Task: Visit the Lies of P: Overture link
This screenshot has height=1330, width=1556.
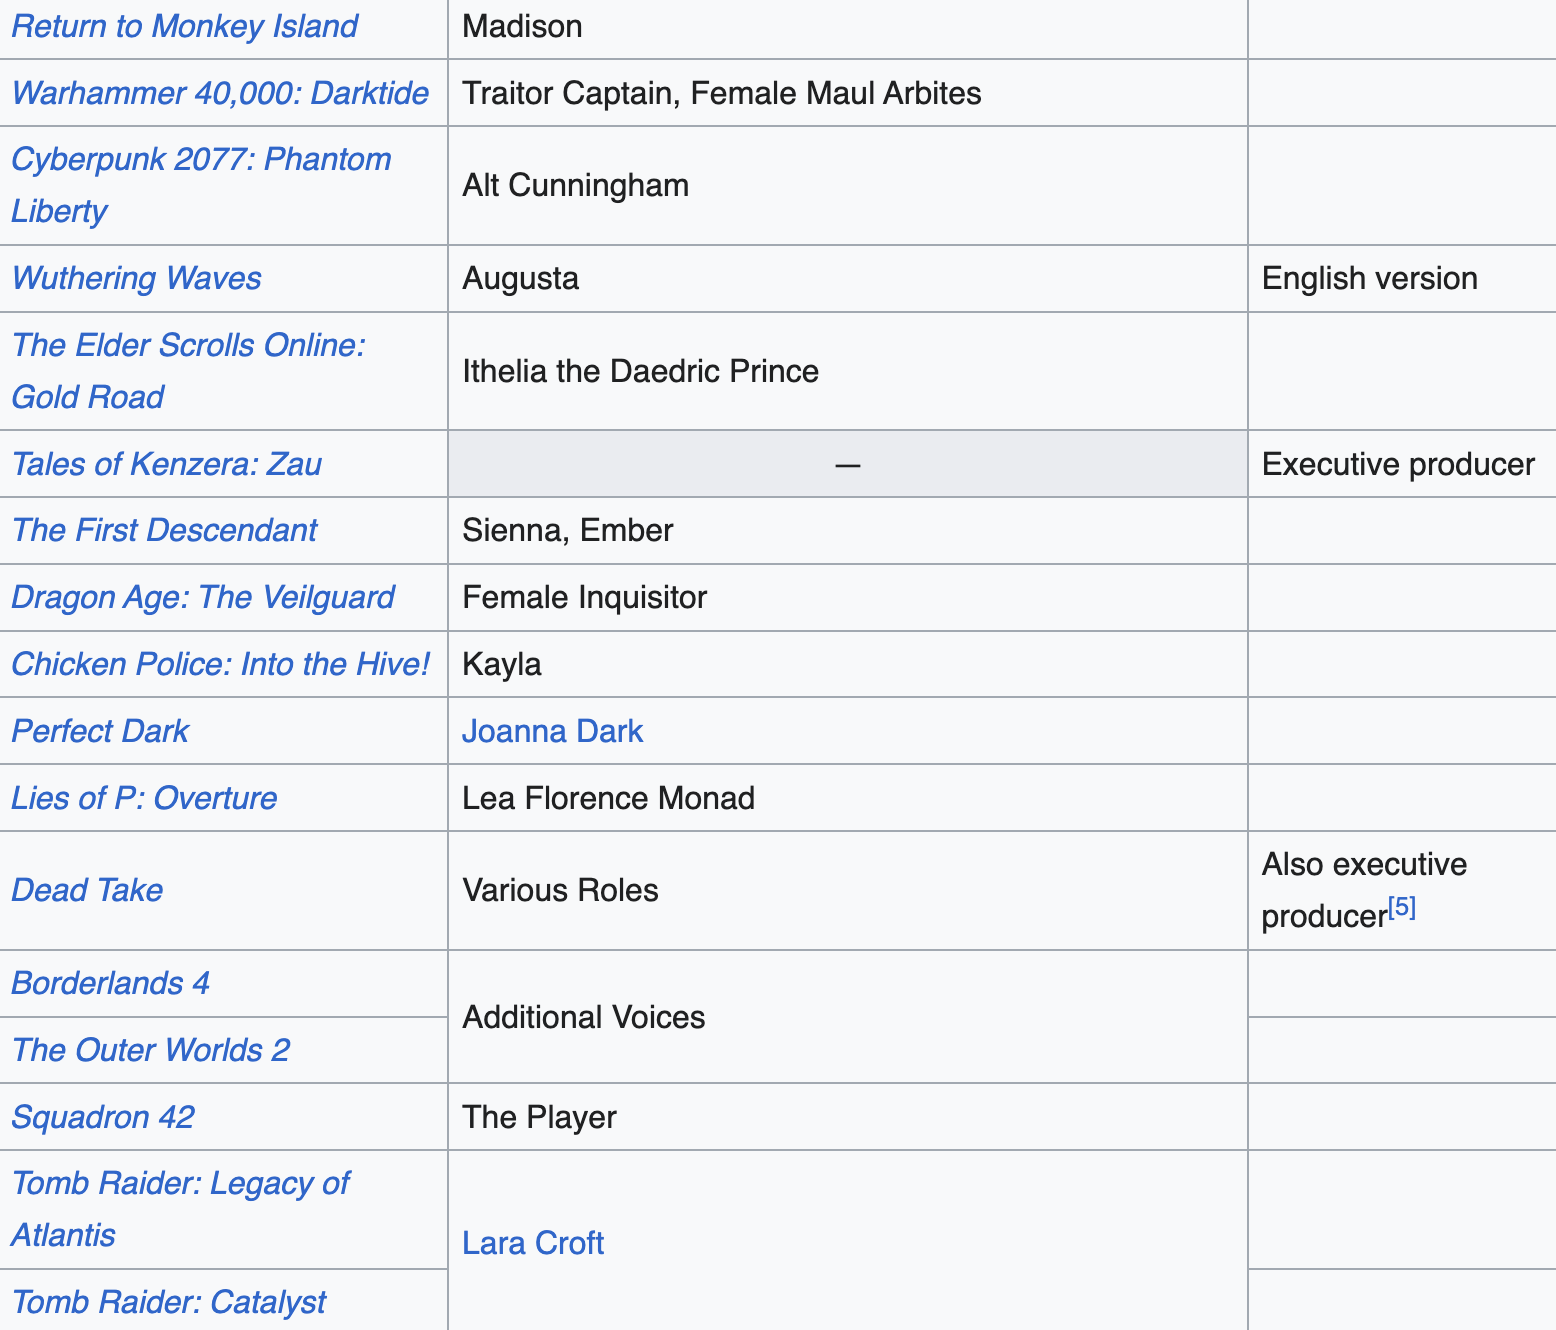Action: click(144, 798)
